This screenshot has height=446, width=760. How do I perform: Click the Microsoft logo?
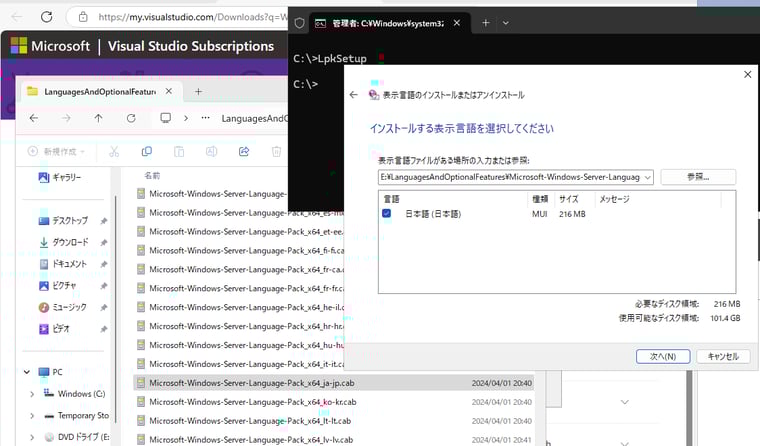19,46
